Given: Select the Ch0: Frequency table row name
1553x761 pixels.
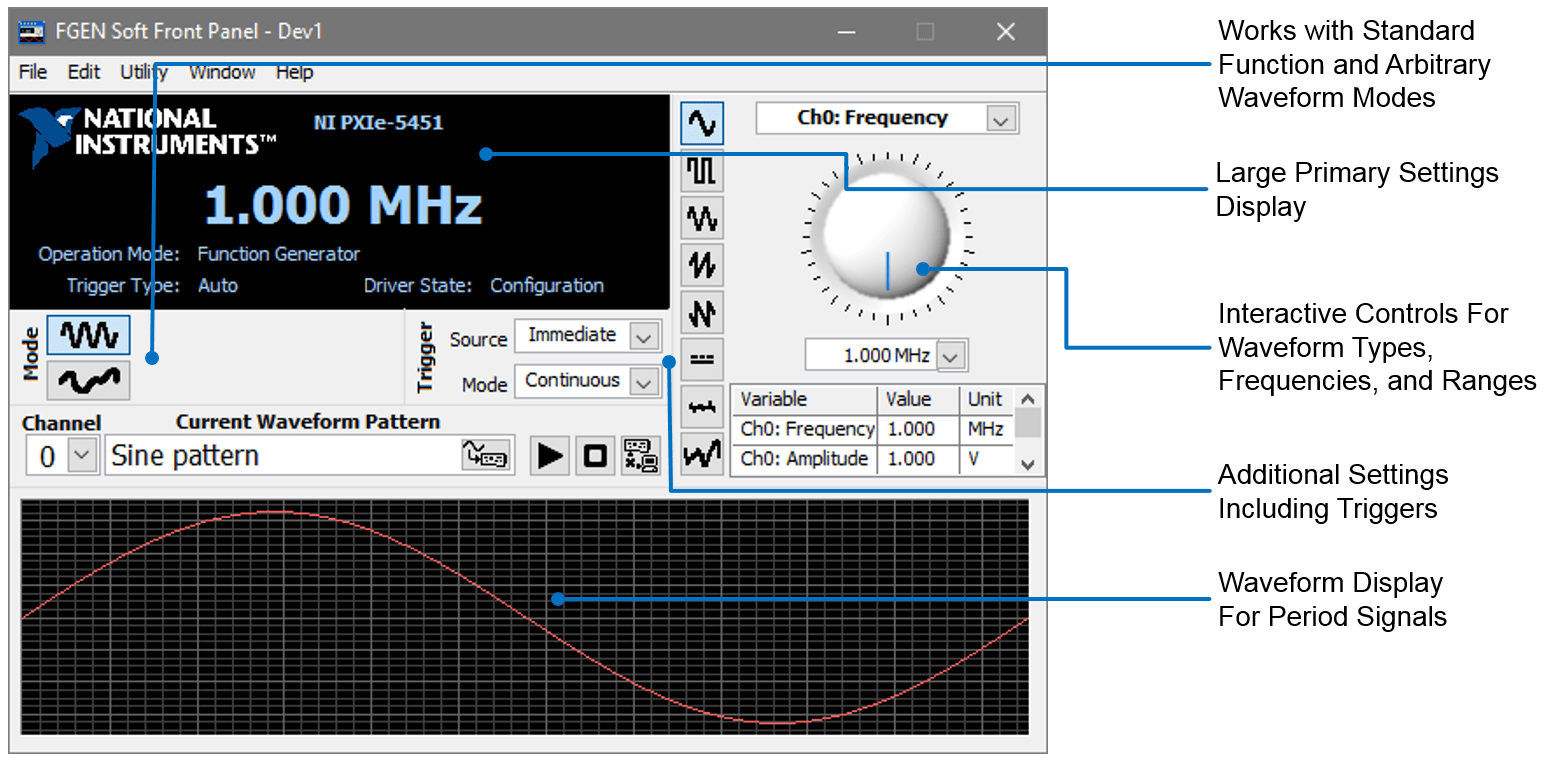Looking at the screenshot, I should [x=806, y=429].
